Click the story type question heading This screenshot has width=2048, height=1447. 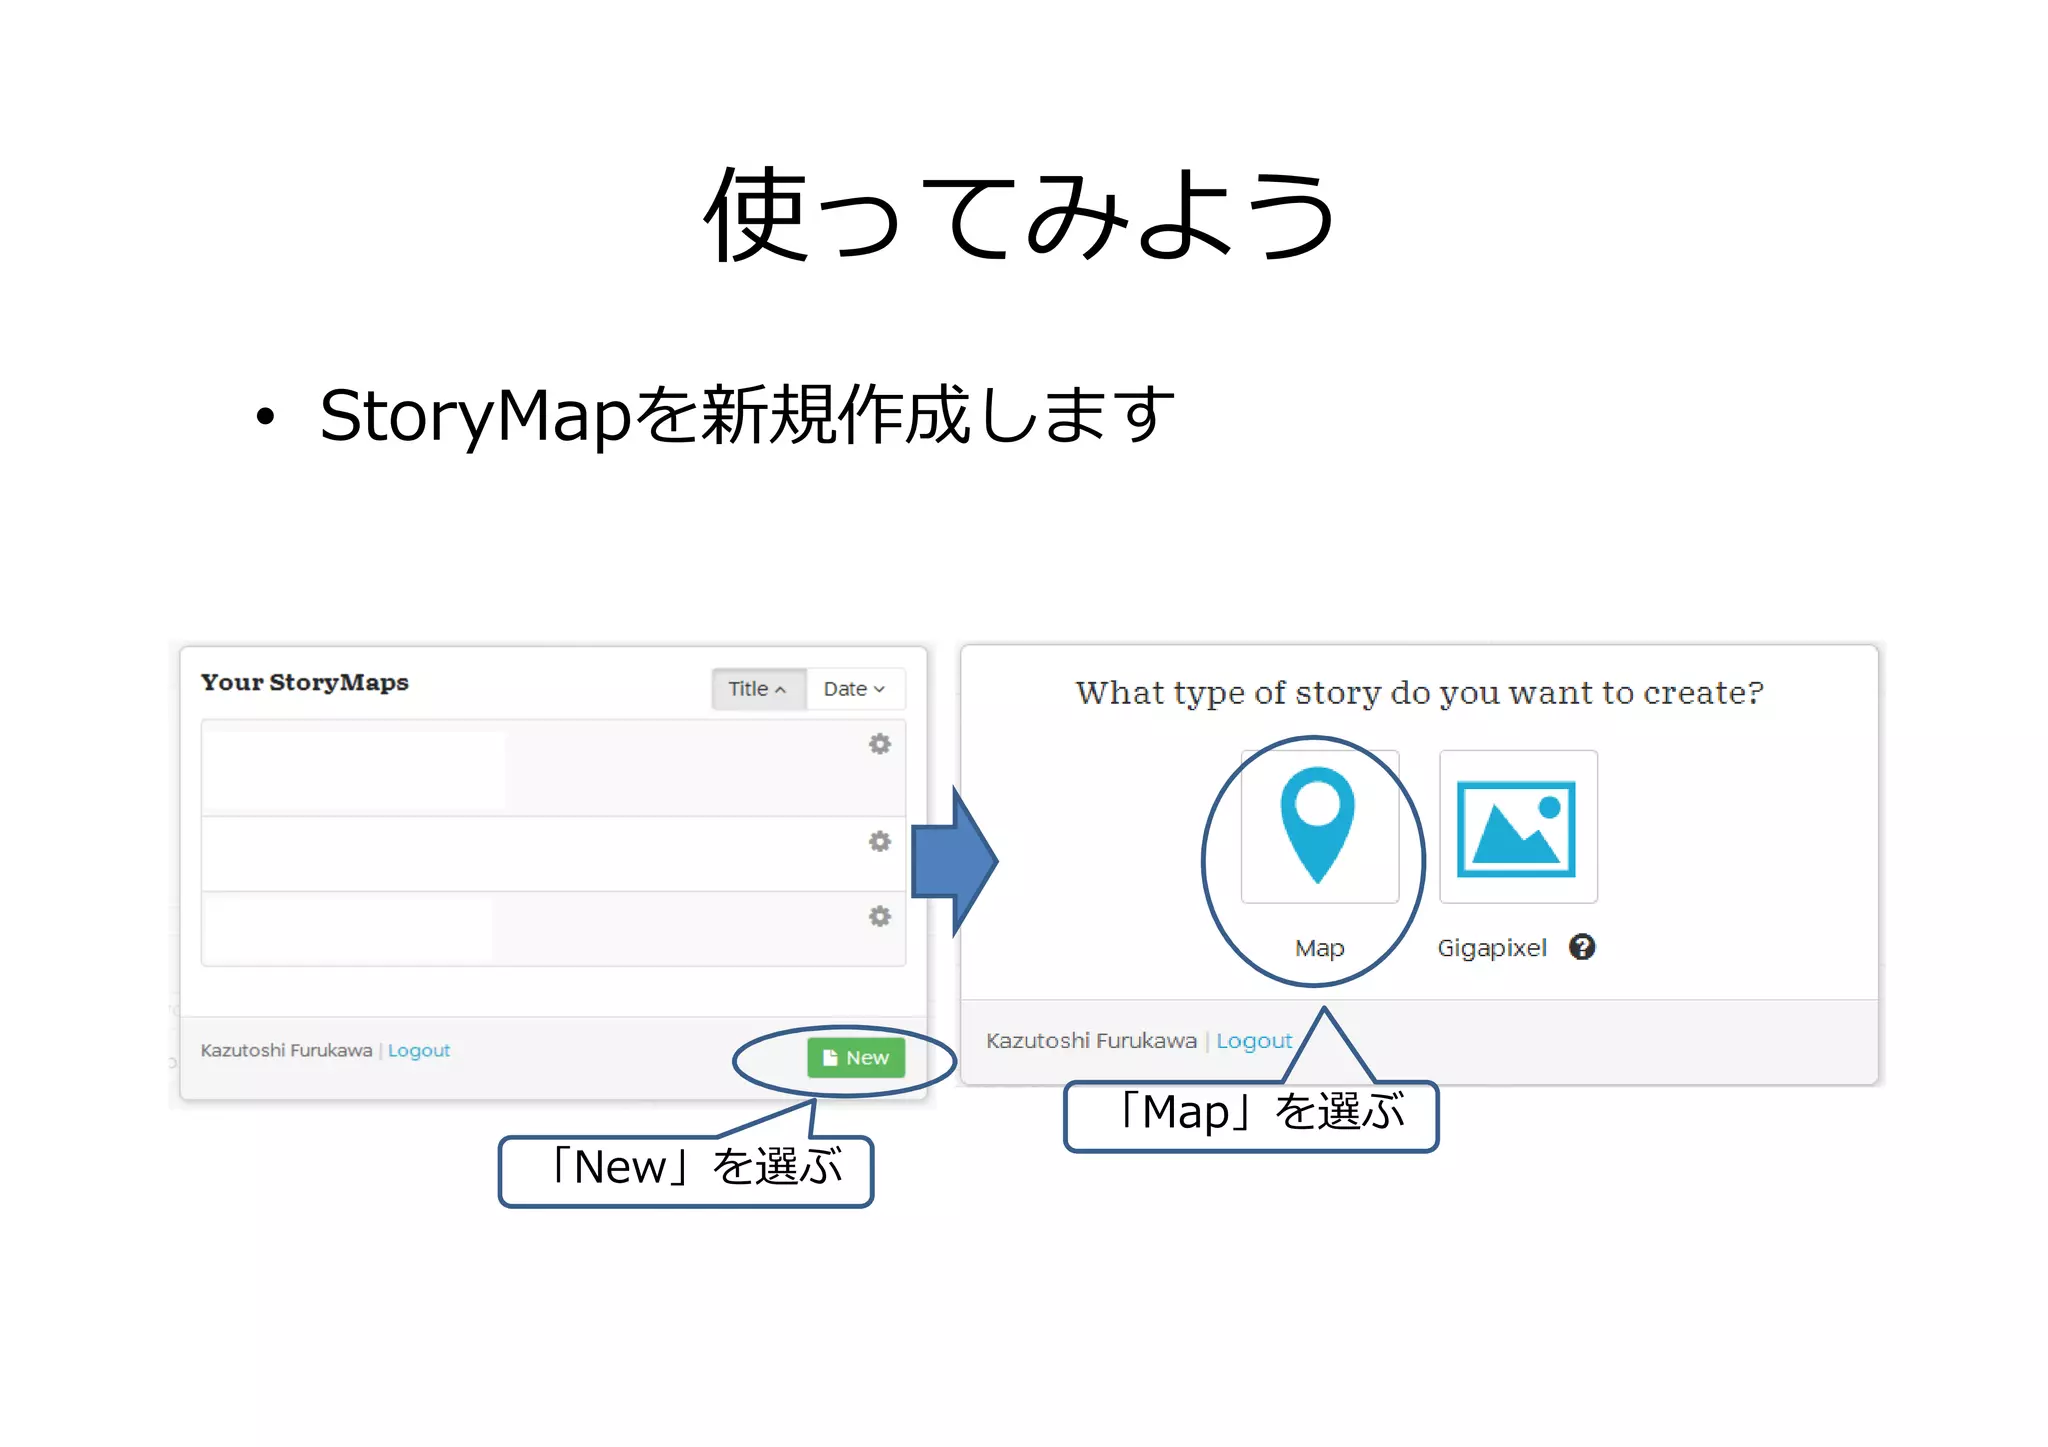[x=1419, y=693]
